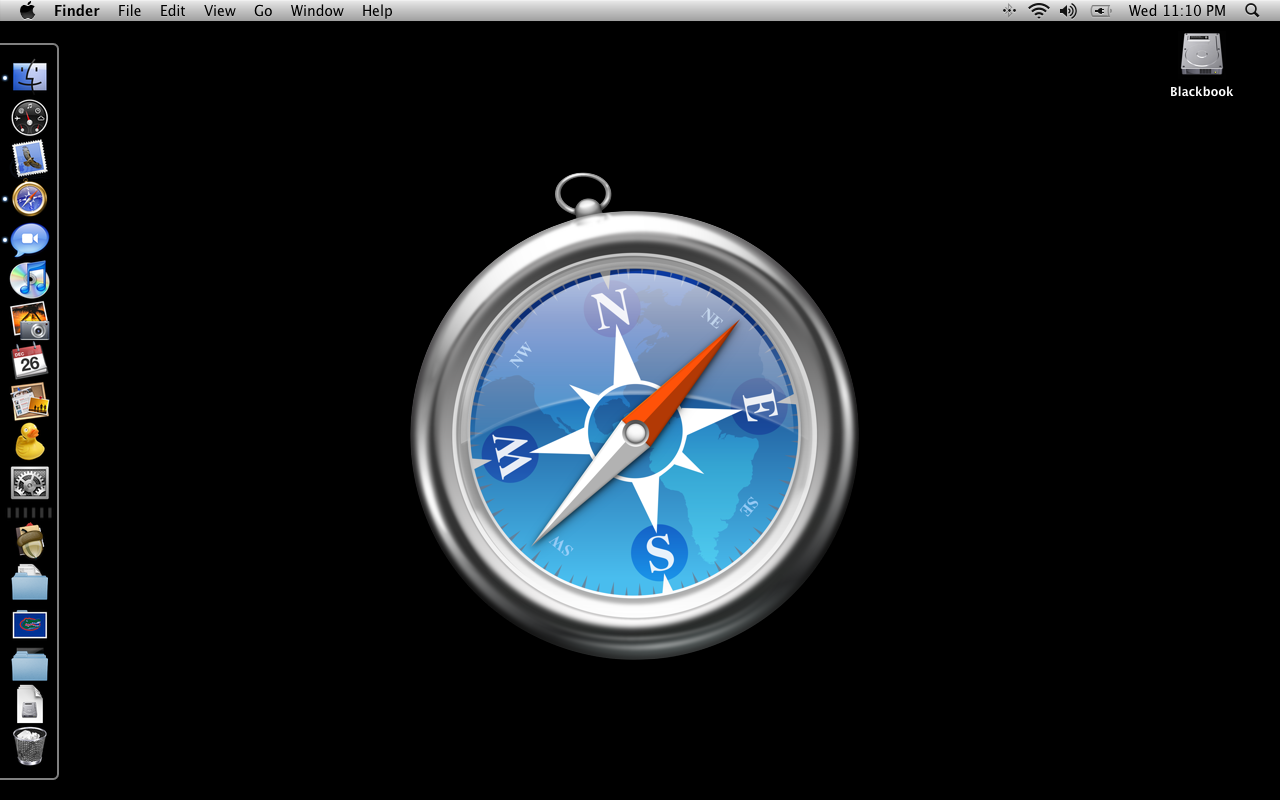Launch Safari from the Dock
This screenshot has height=800, width=1280.
pos(29,199)
